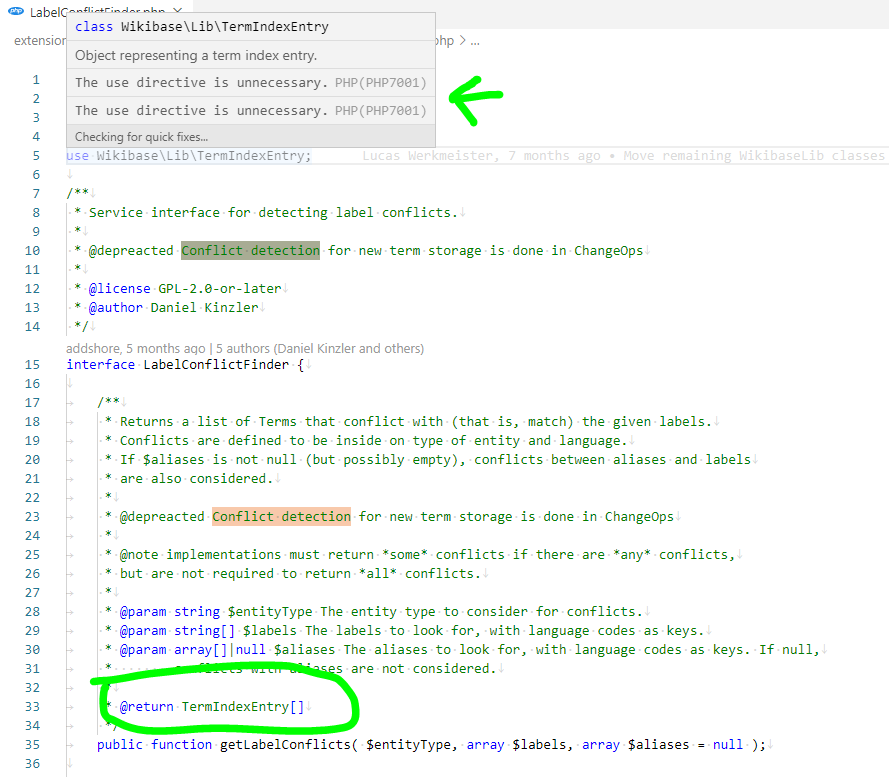Click the highlighted 'Conflict detection' match on line 10
Screen dimensions: 889x777
click(250, 250)
